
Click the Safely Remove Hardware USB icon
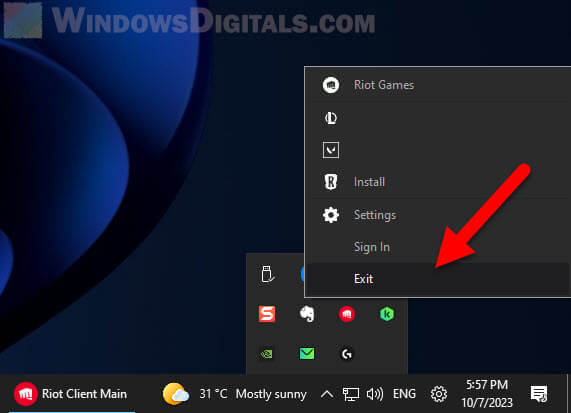click(267, 274)
